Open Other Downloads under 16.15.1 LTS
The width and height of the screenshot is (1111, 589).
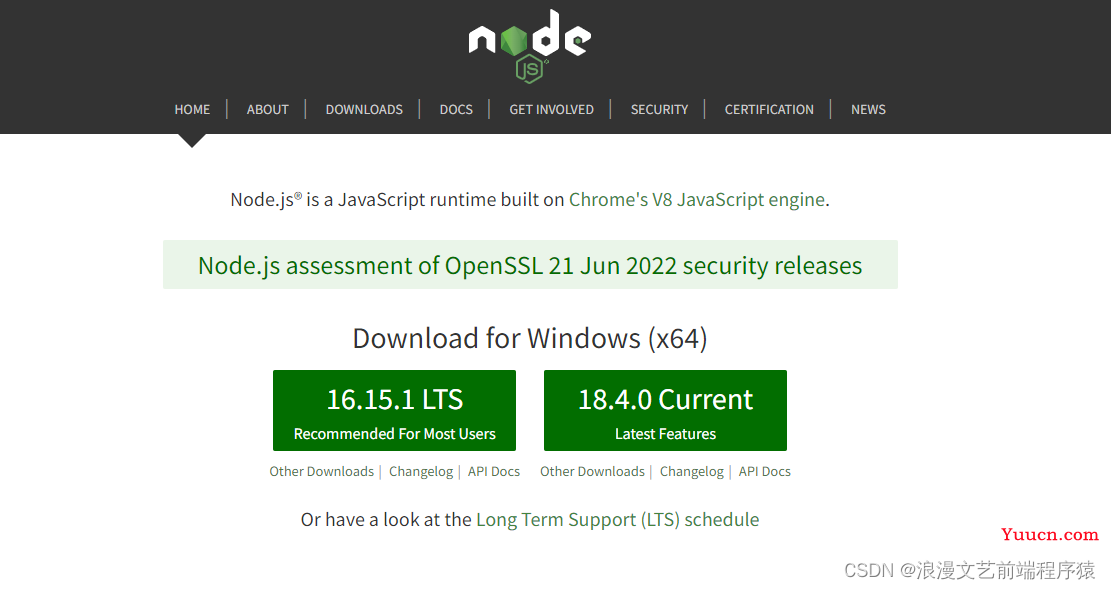322,471
